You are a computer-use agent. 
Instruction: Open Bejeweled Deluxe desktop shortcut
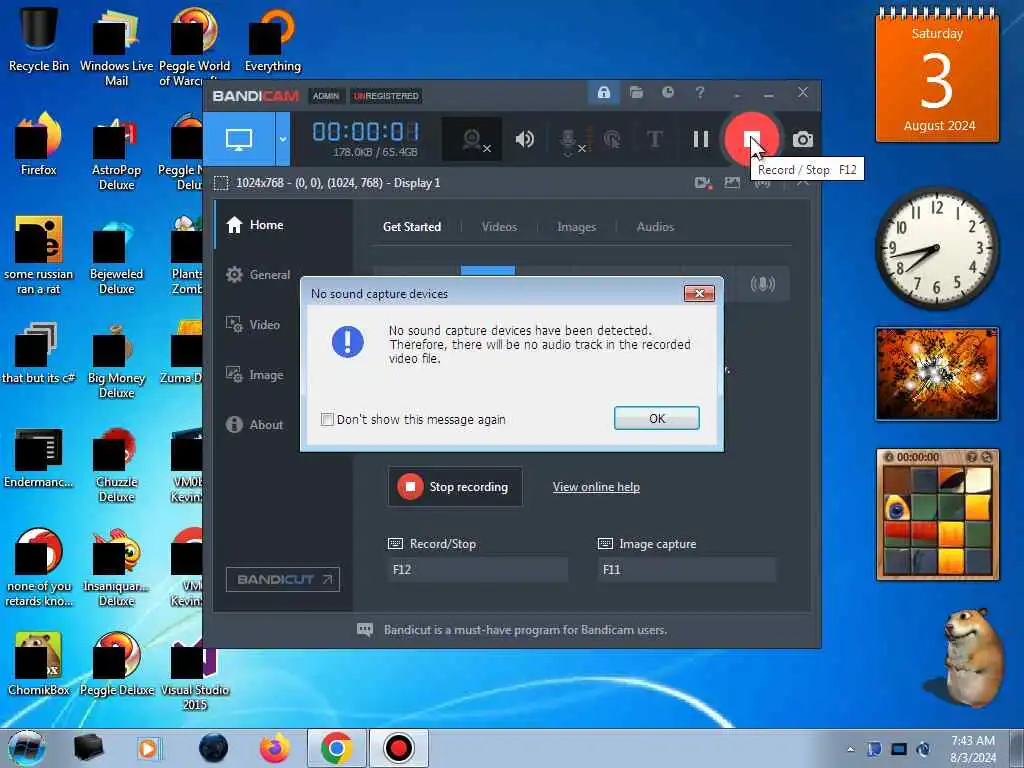116,256
